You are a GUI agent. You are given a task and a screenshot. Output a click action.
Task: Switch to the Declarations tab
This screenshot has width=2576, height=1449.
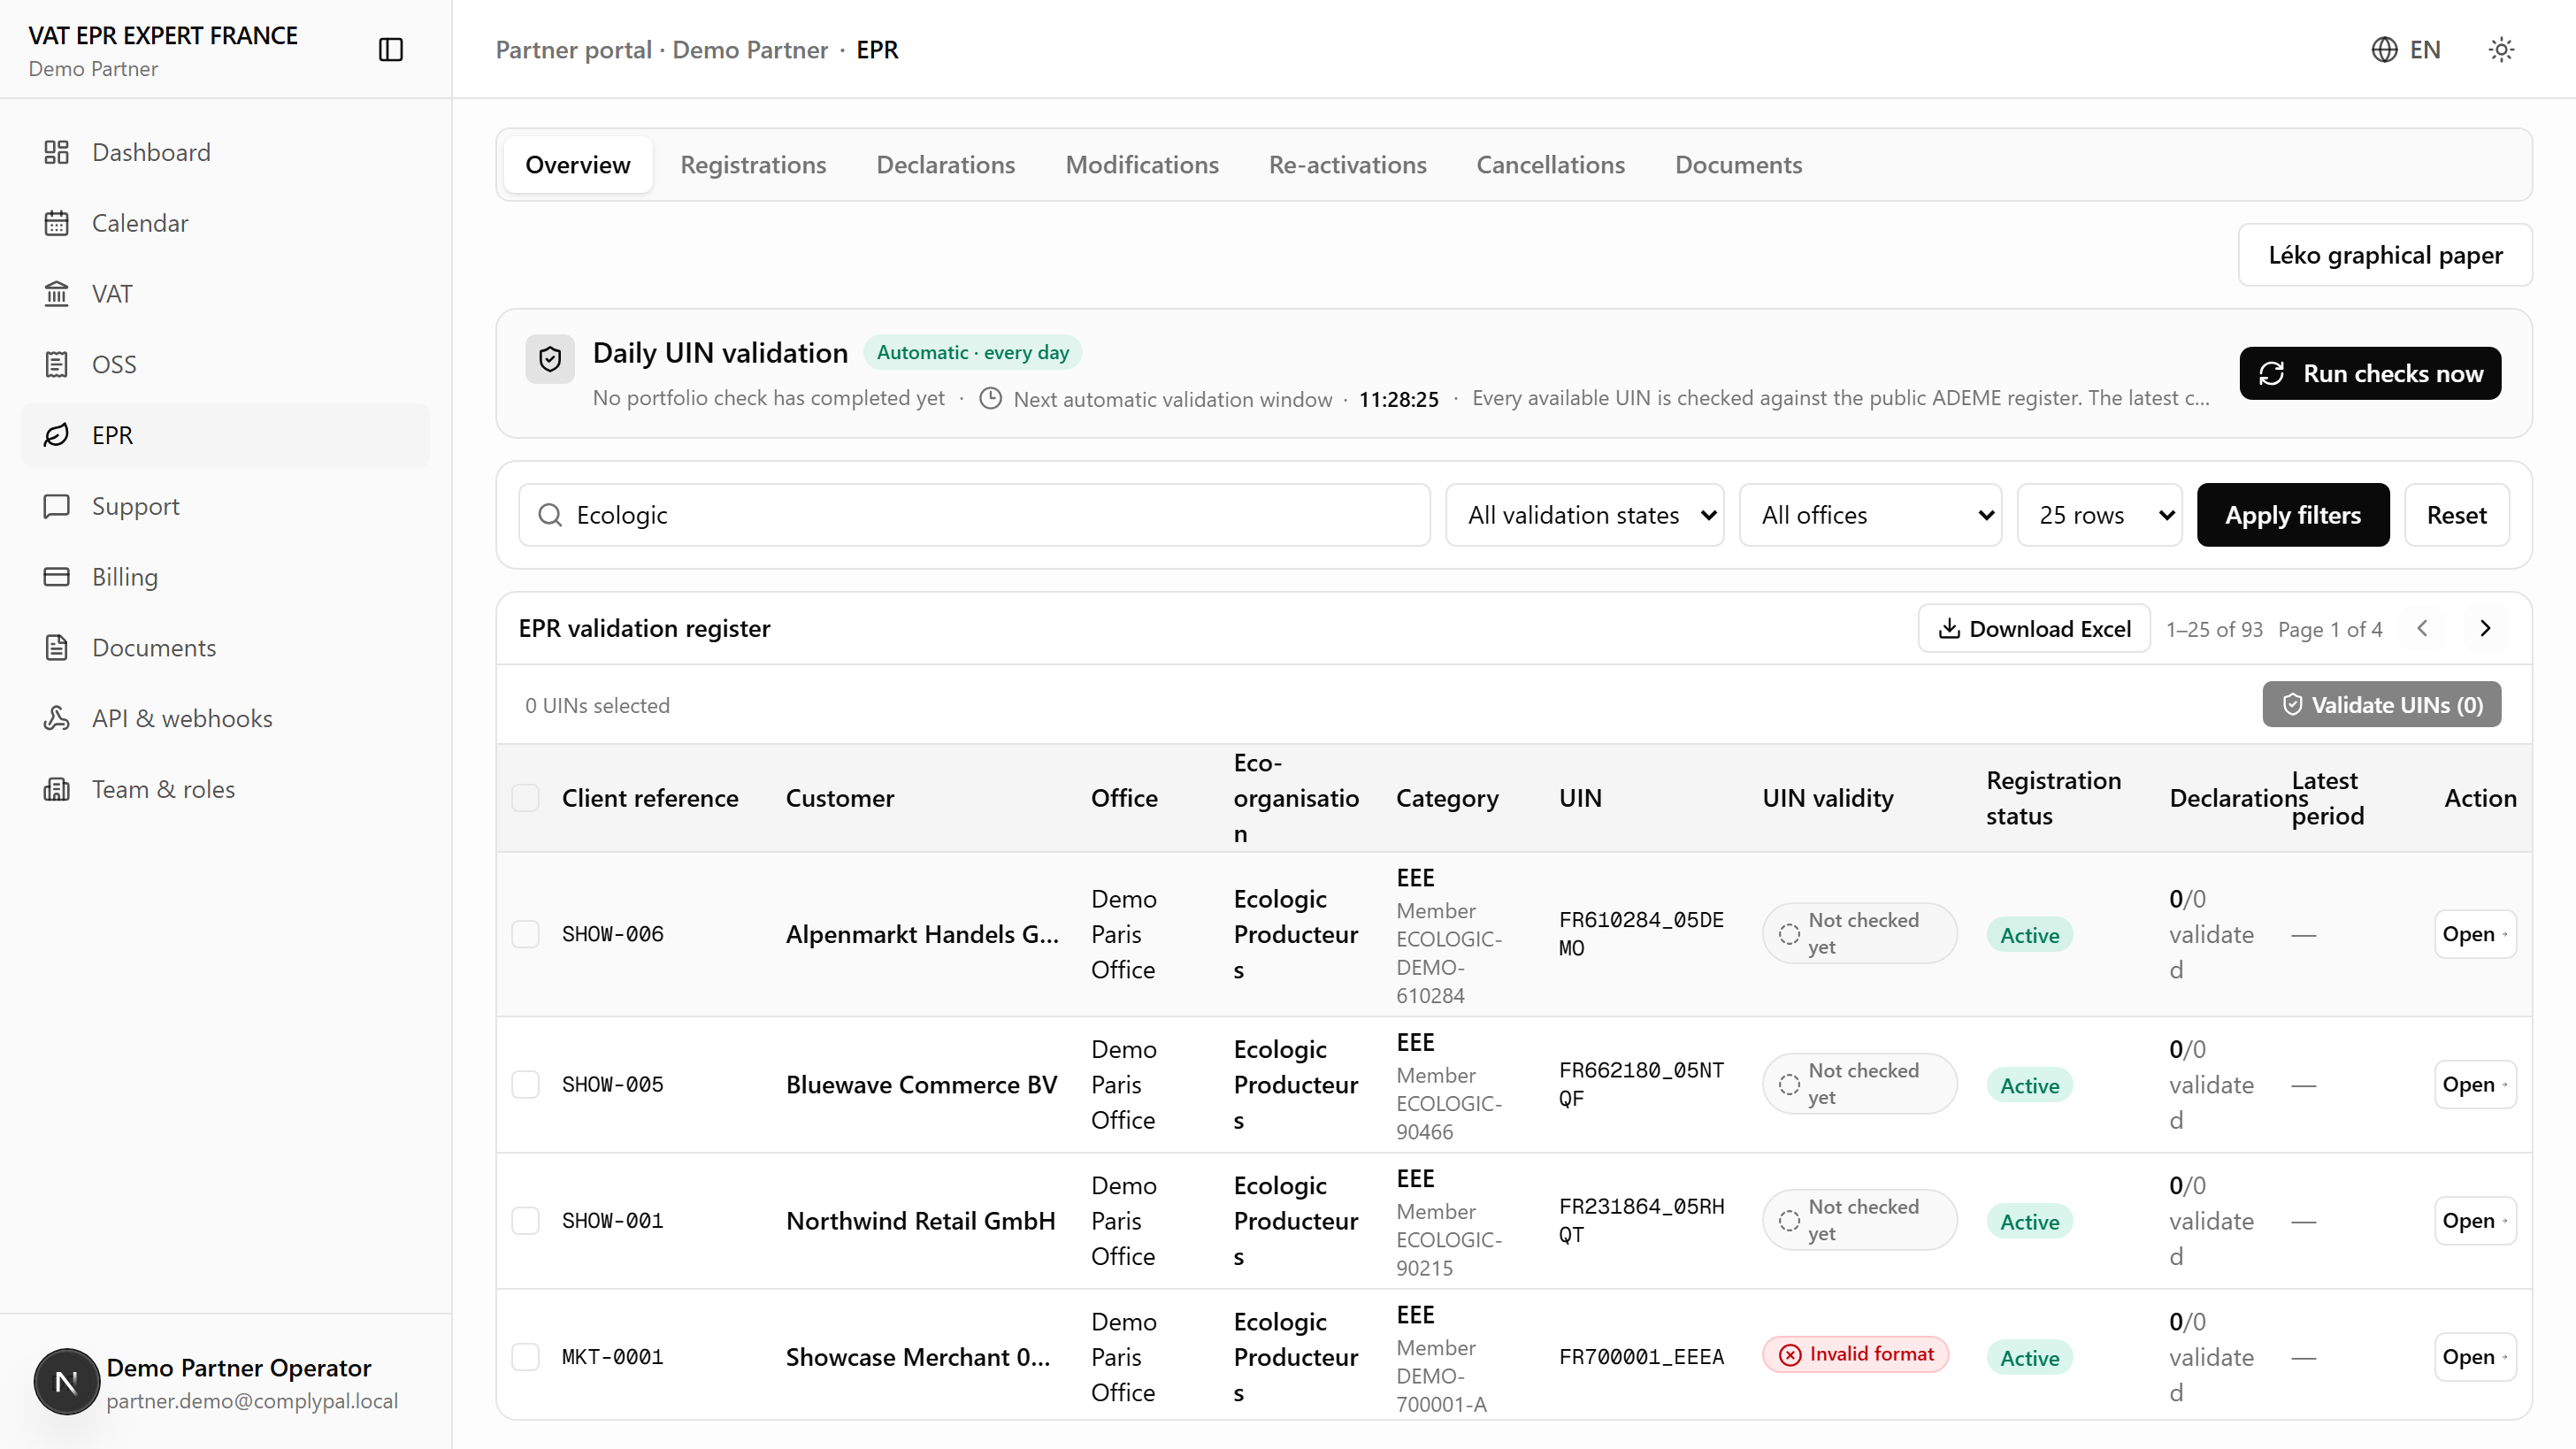946,165
